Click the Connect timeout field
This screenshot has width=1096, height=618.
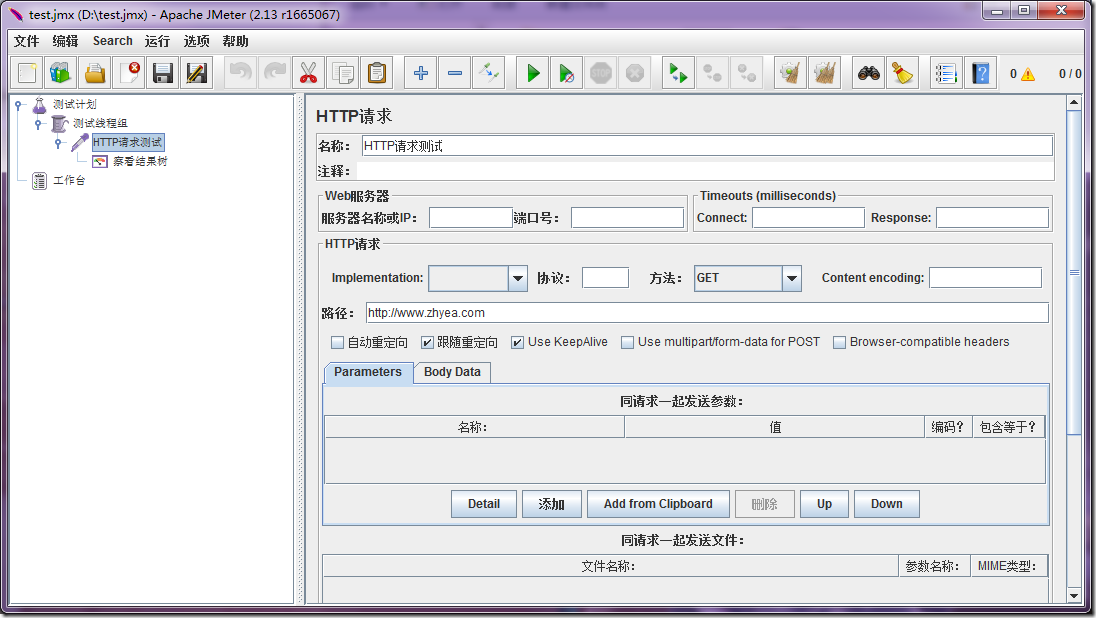[808, 218]
